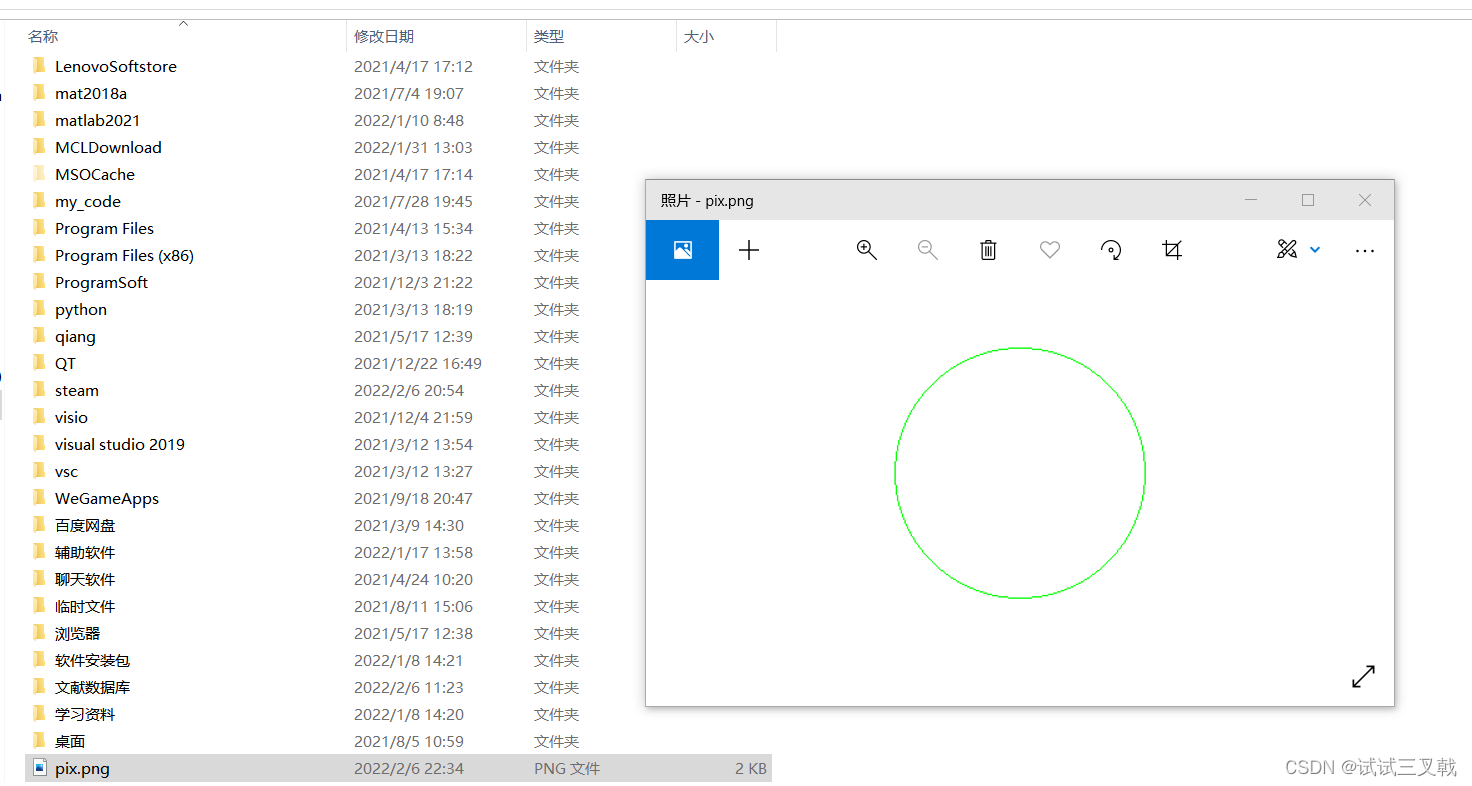This screenshot has height=786, width=1472.
Task: Open the Edit & Create dropdown chevron
Action: point(1314,250)
